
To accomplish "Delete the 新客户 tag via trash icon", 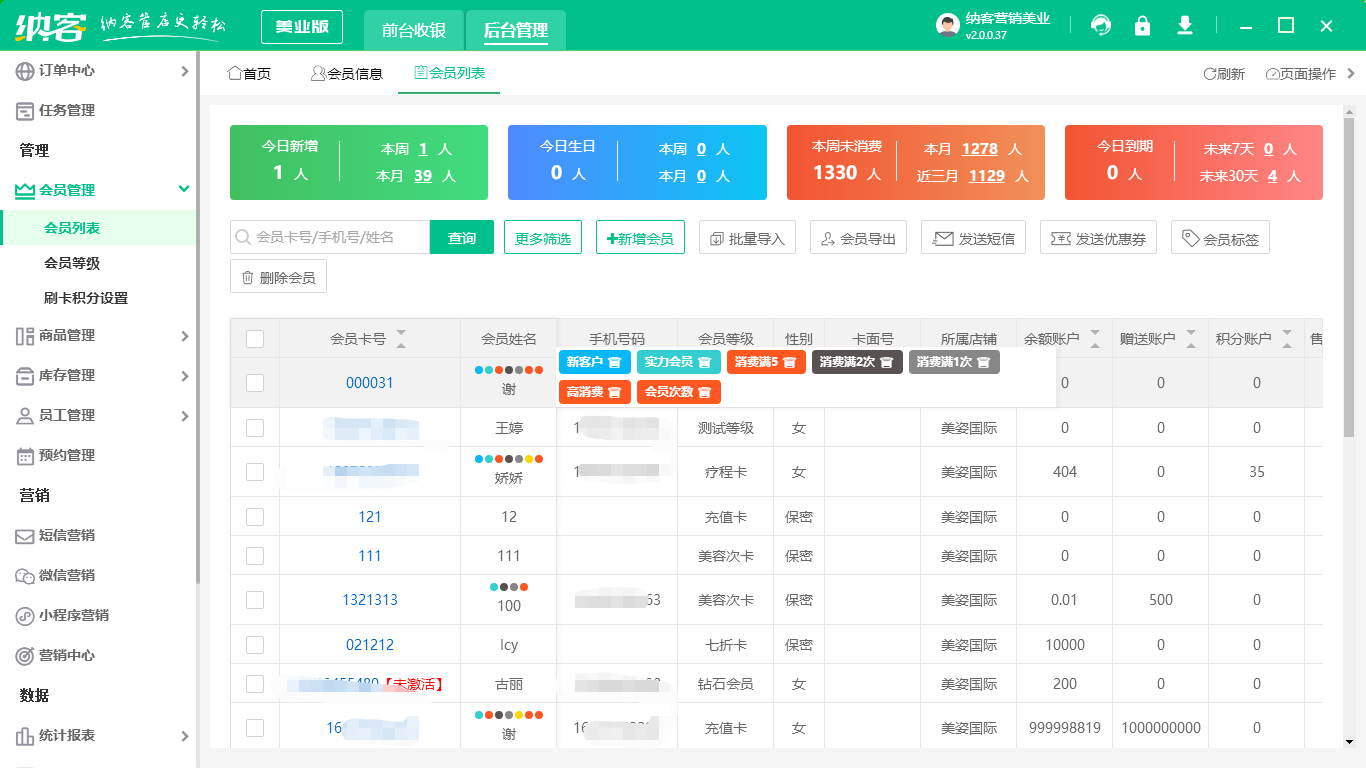I will [x=615, y=362].
